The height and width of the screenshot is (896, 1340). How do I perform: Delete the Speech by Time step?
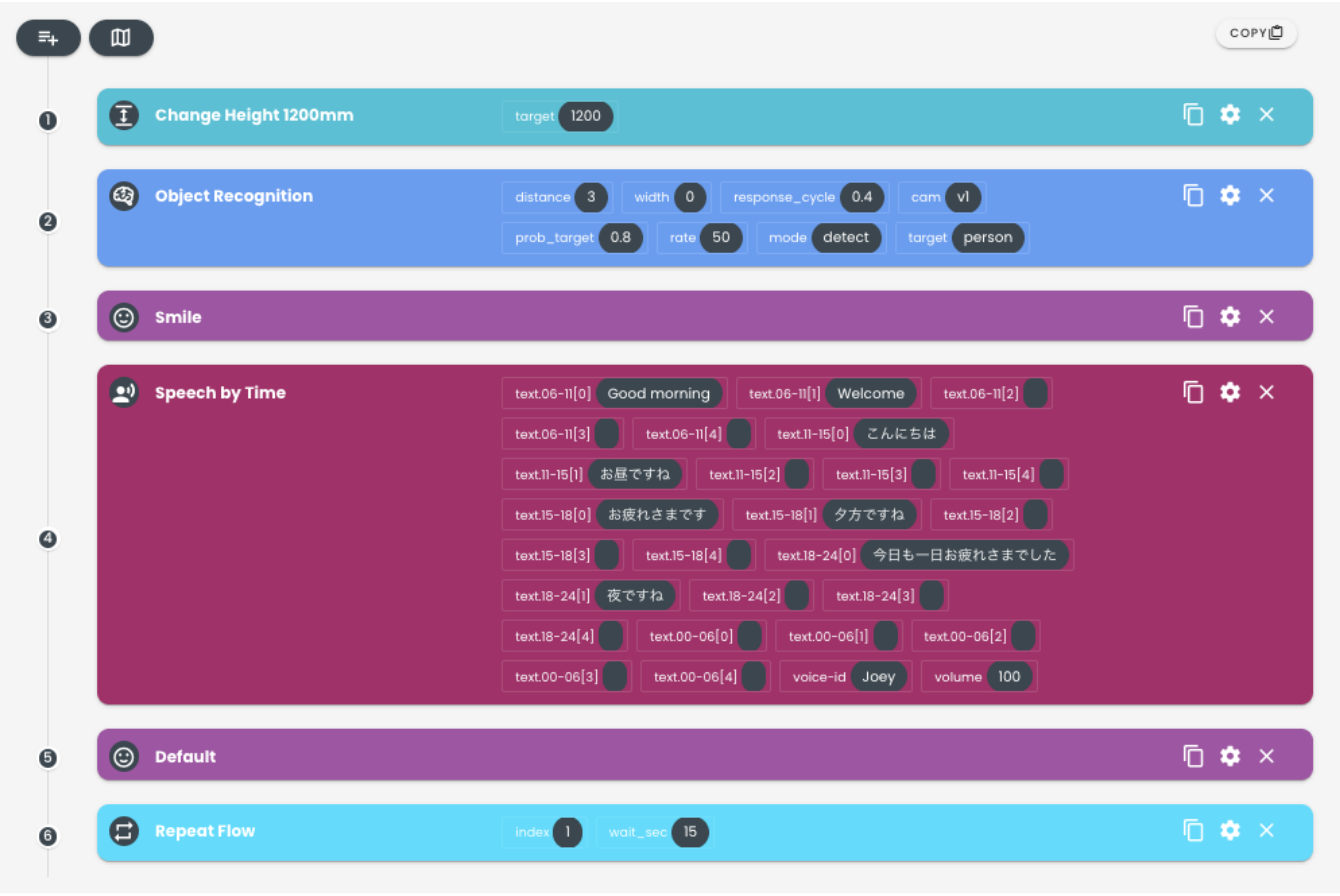pos(1266,392)
